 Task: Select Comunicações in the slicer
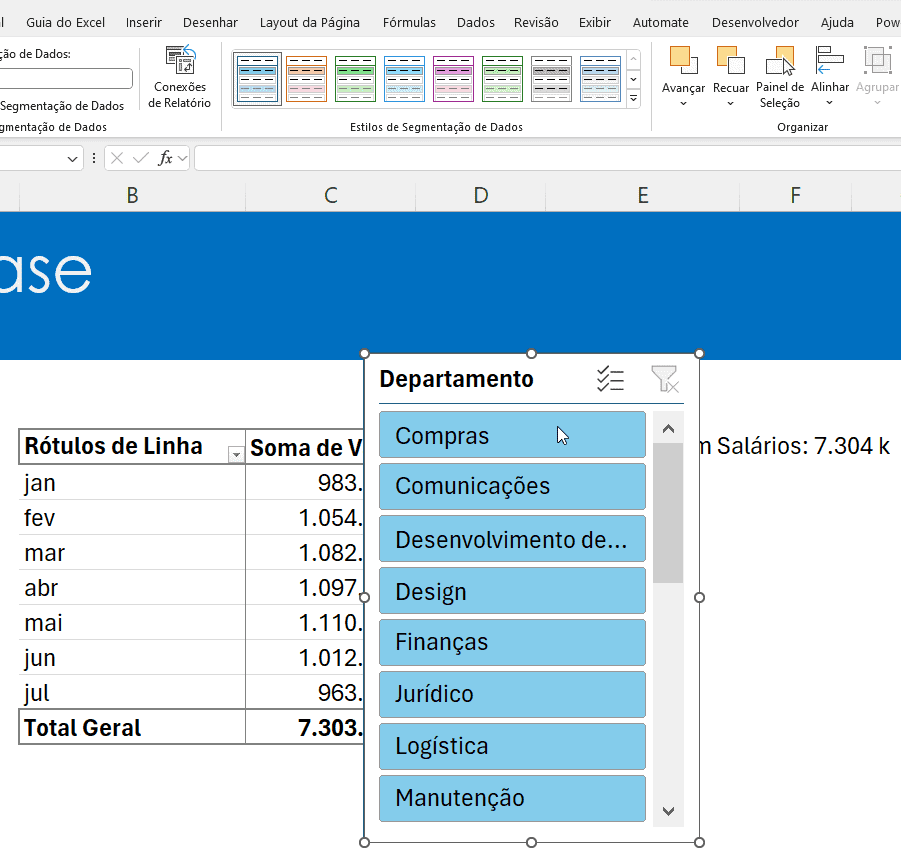click(x=512, y=487)
